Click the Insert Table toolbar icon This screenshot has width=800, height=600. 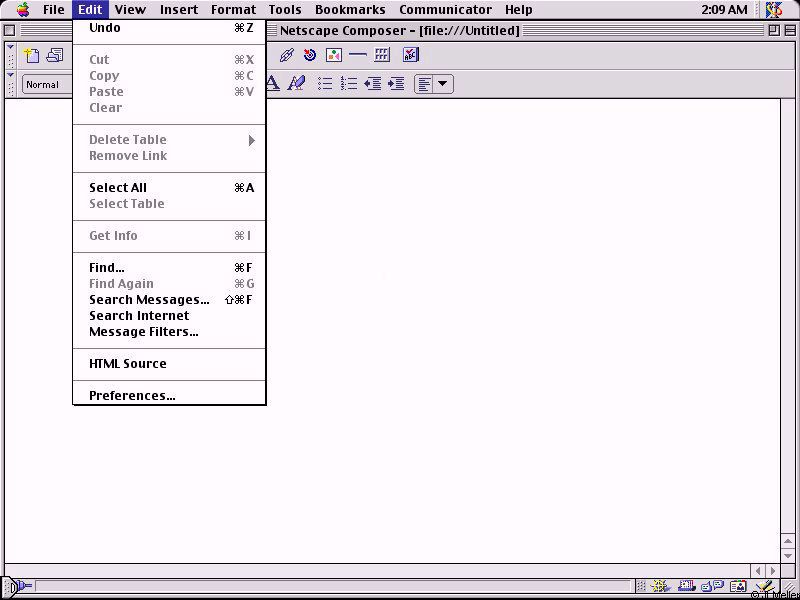(x=382, y=56)
